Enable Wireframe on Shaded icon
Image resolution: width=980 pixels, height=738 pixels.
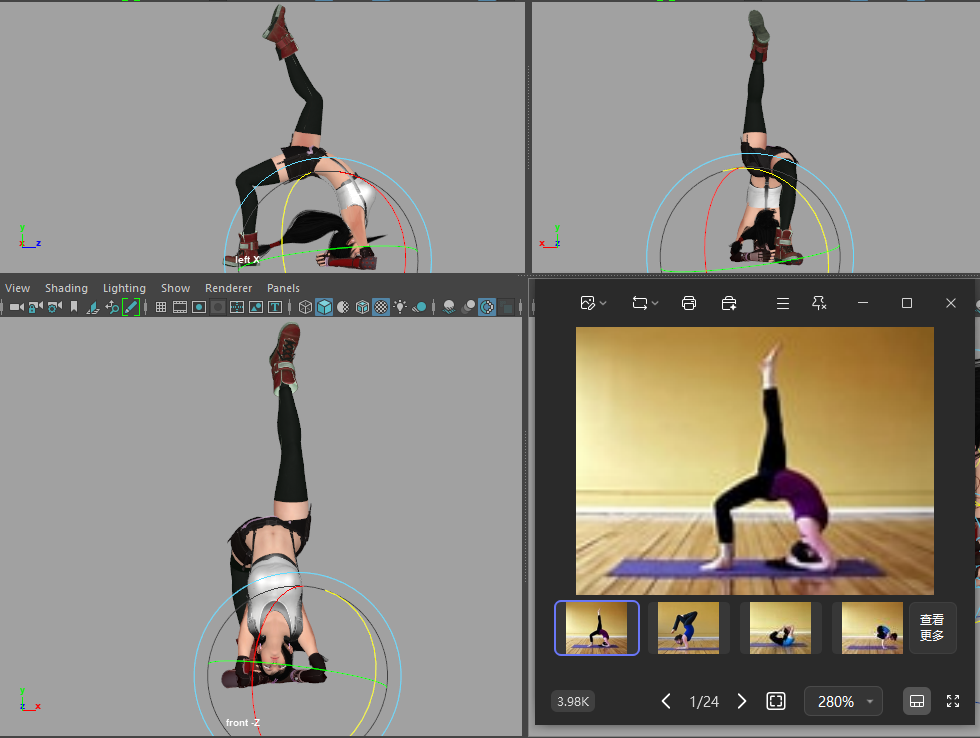click(x=362, y=307)
